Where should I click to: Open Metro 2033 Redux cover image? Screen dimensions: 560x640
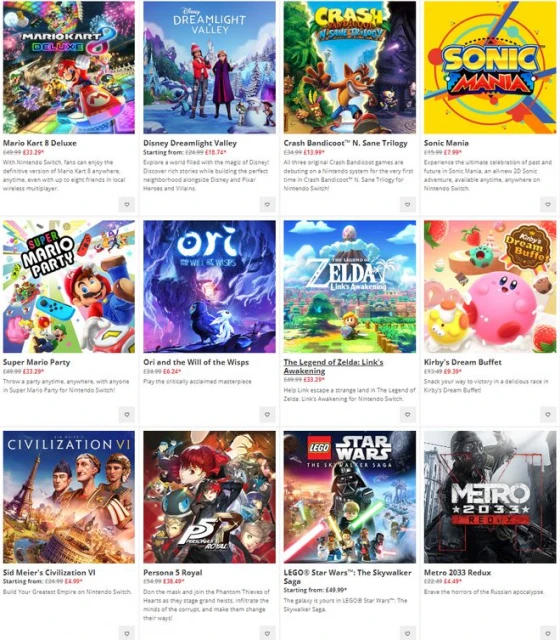coord(490,497)
